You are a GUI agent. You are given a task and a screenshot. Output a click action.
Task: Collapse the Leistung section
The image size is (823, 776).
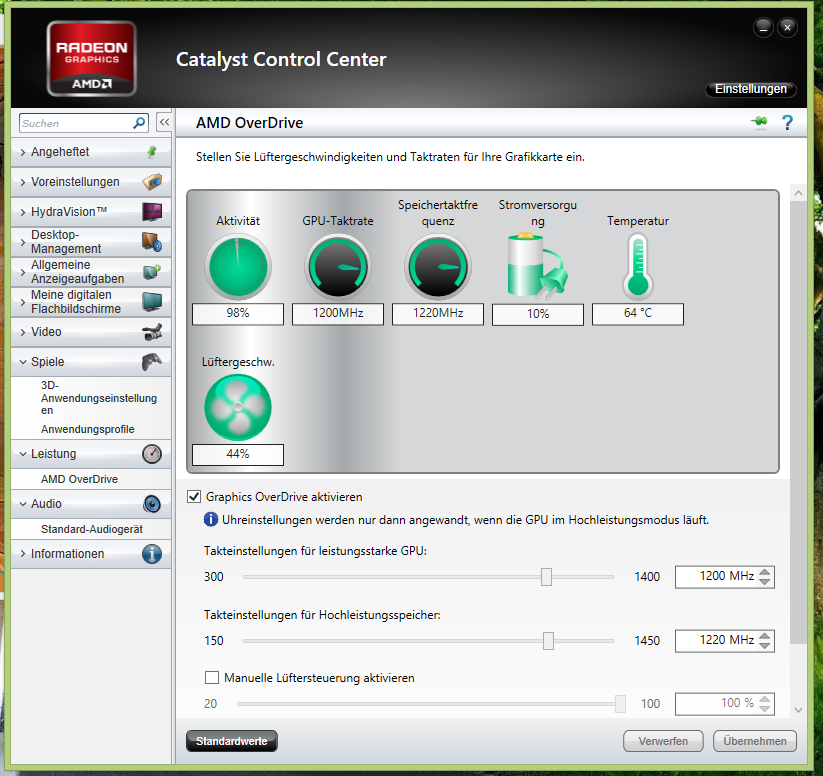coord(23,454)
